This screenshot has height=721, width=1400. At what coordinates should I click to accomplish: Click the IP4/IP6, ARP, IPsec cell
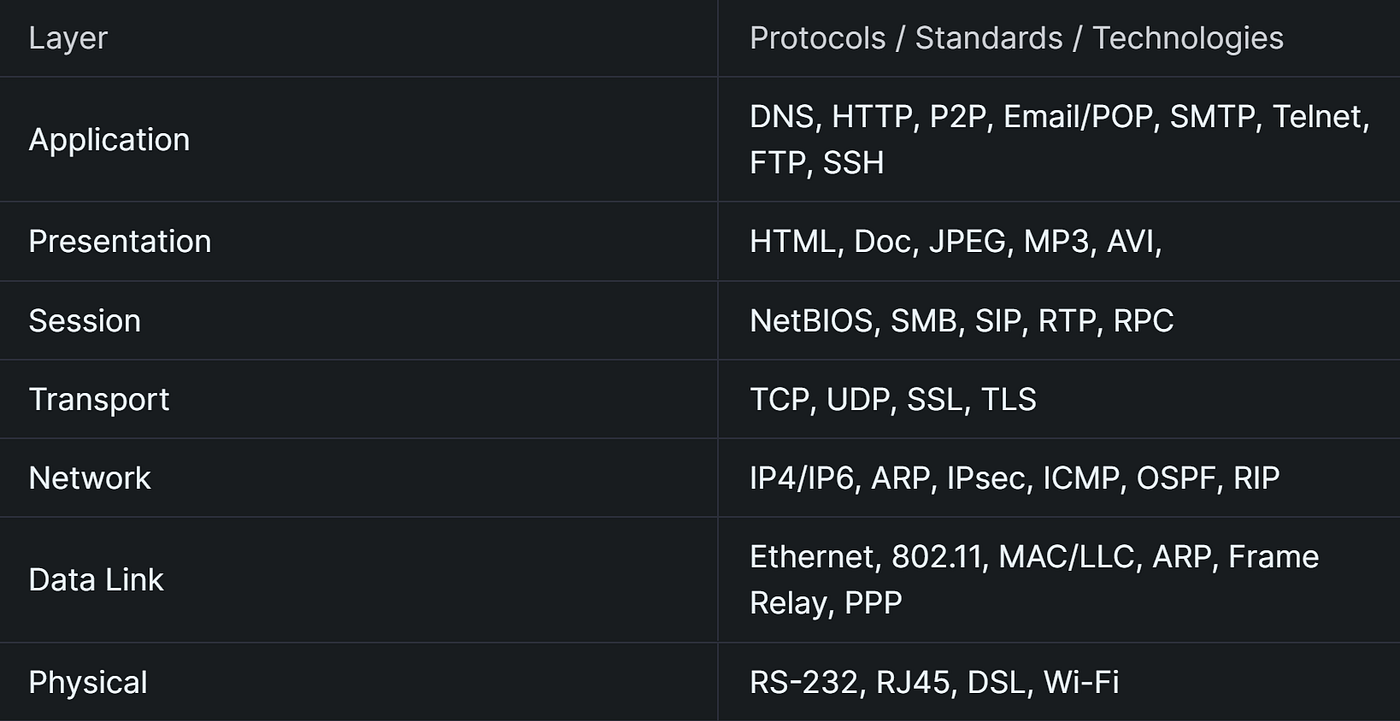click(x=1059, y=477)
